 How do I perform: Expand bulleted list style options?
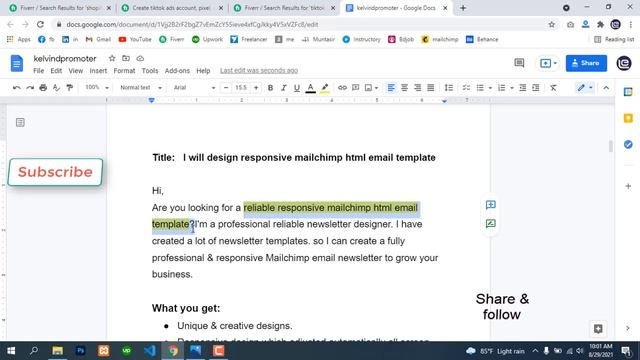tap(490, 88)
